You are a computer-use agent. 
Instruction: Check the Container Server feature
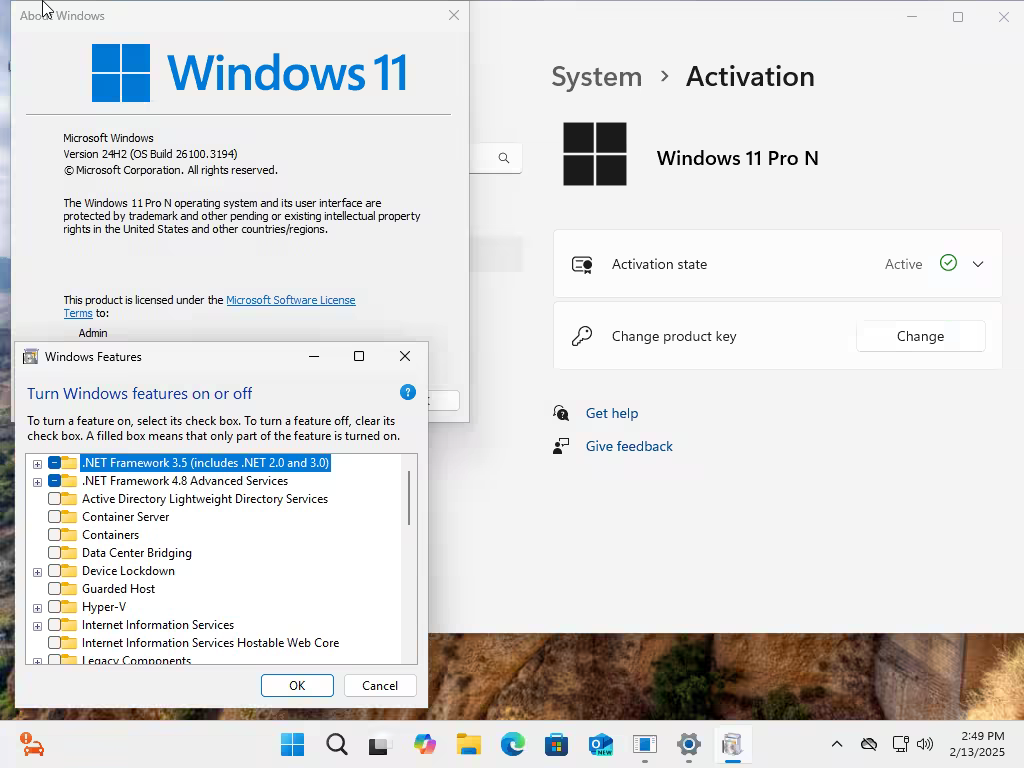point(54,517)
